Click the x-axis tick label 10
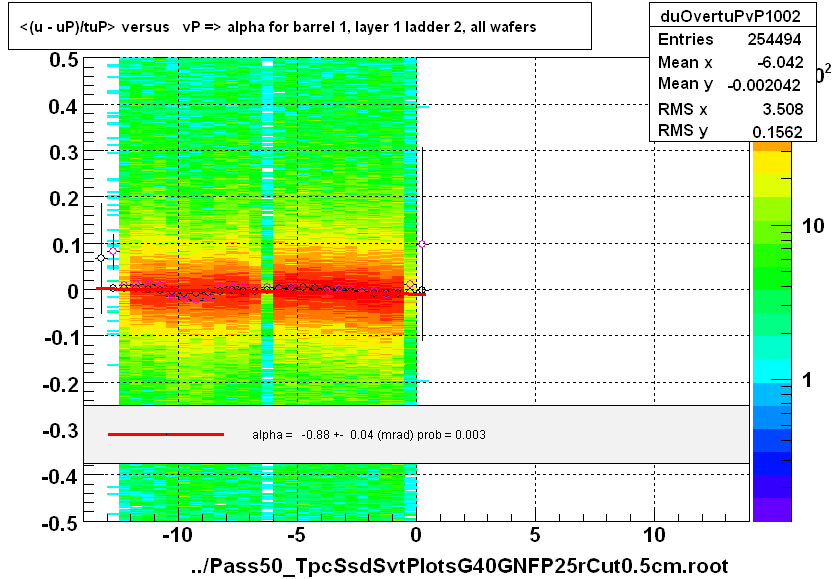833x579 pixels. [654, 535]
